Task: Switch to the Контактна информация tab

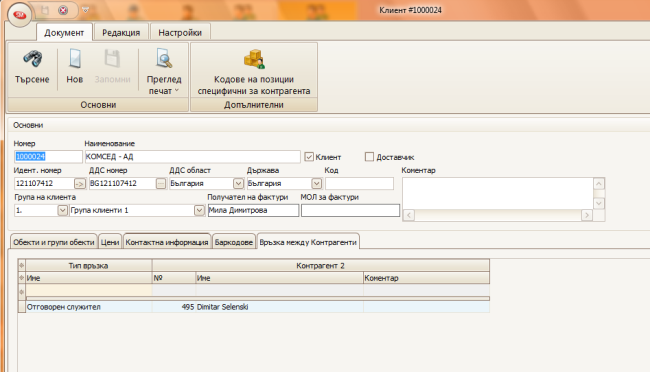Action: point(167,242)
